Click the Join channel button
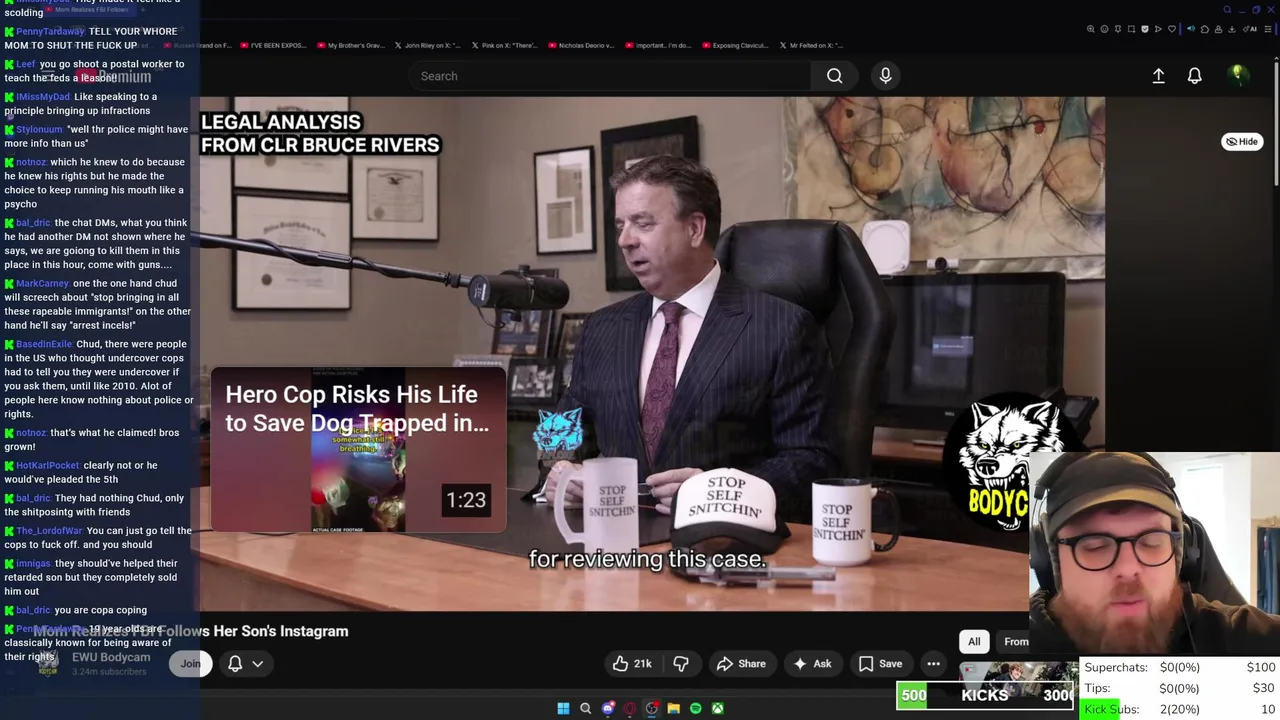 189,664
